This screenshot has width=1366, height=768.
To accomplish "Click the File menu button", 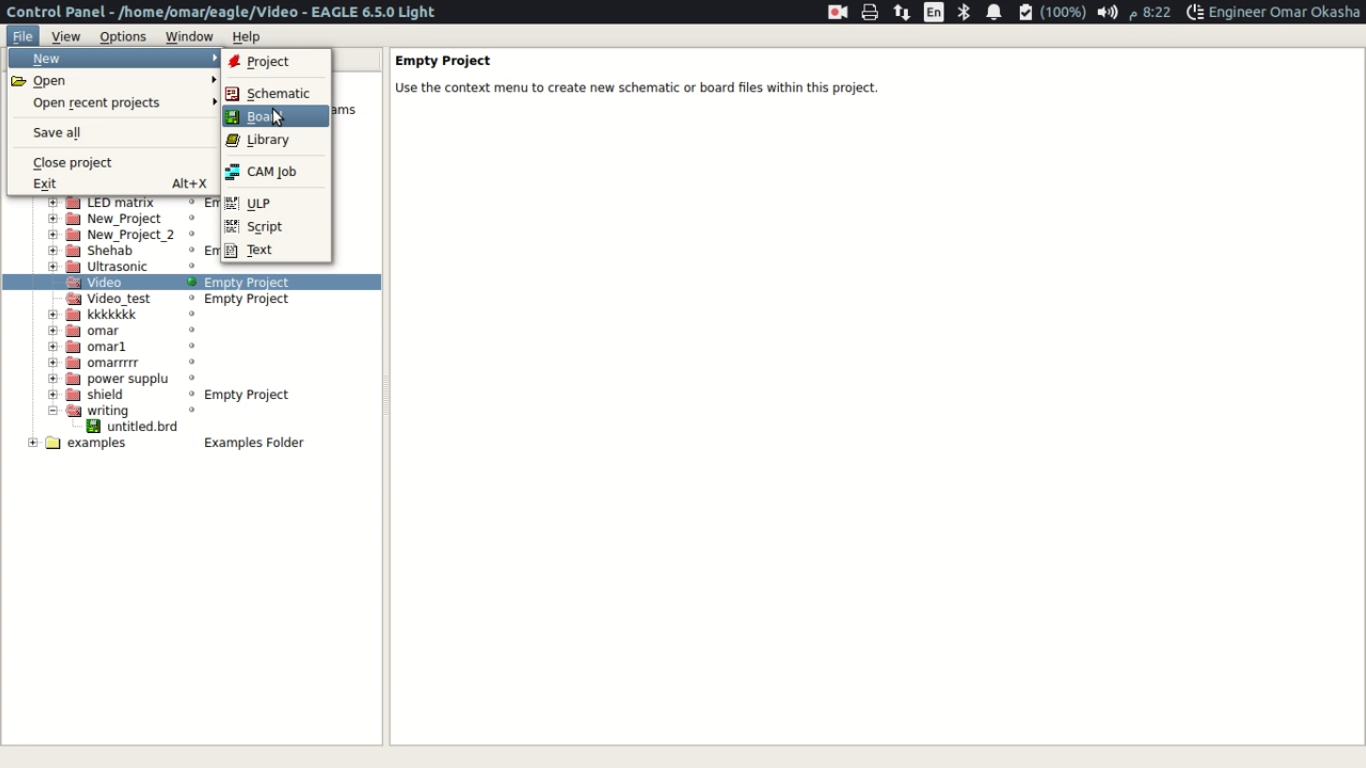I will point(22,37).
